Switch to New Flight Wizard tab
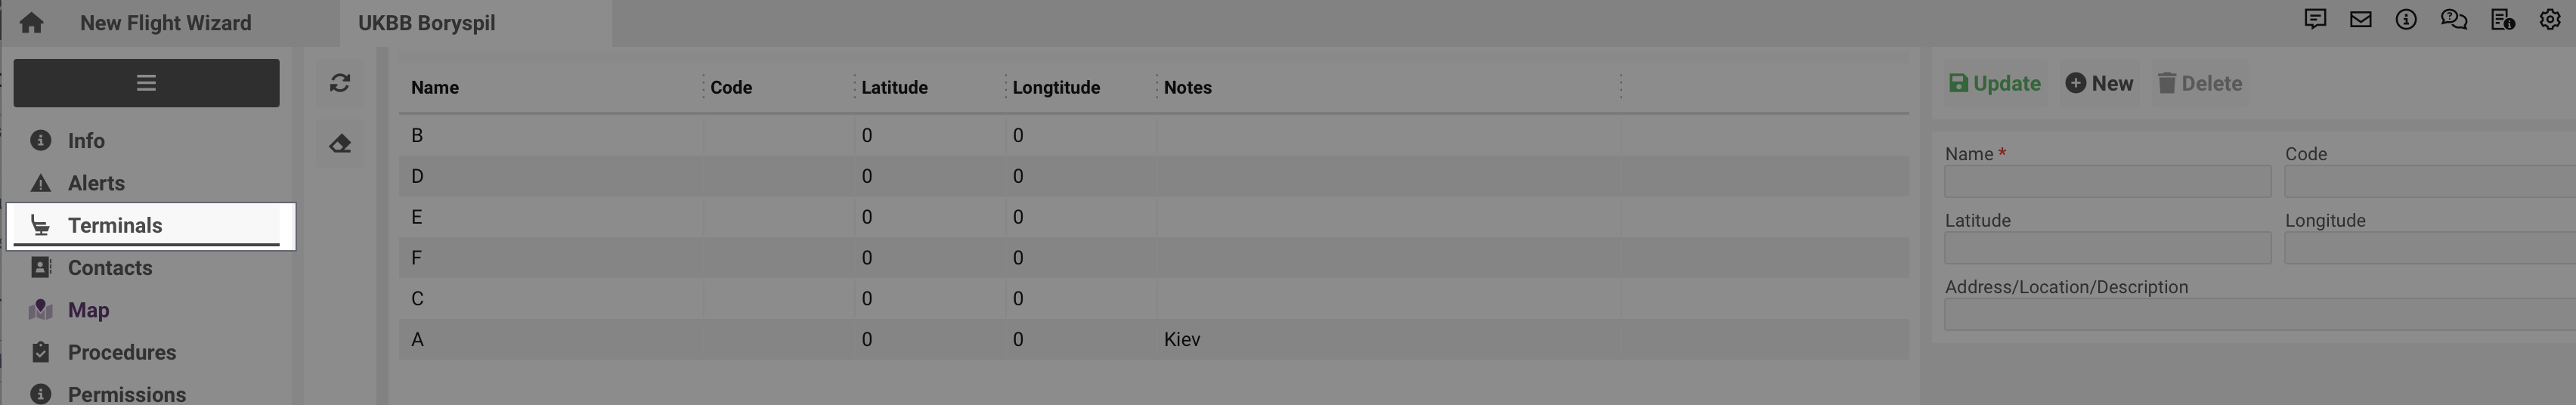Image resolution: width=2576 pixels, height=405 pixels. click(x=166, y=23)
